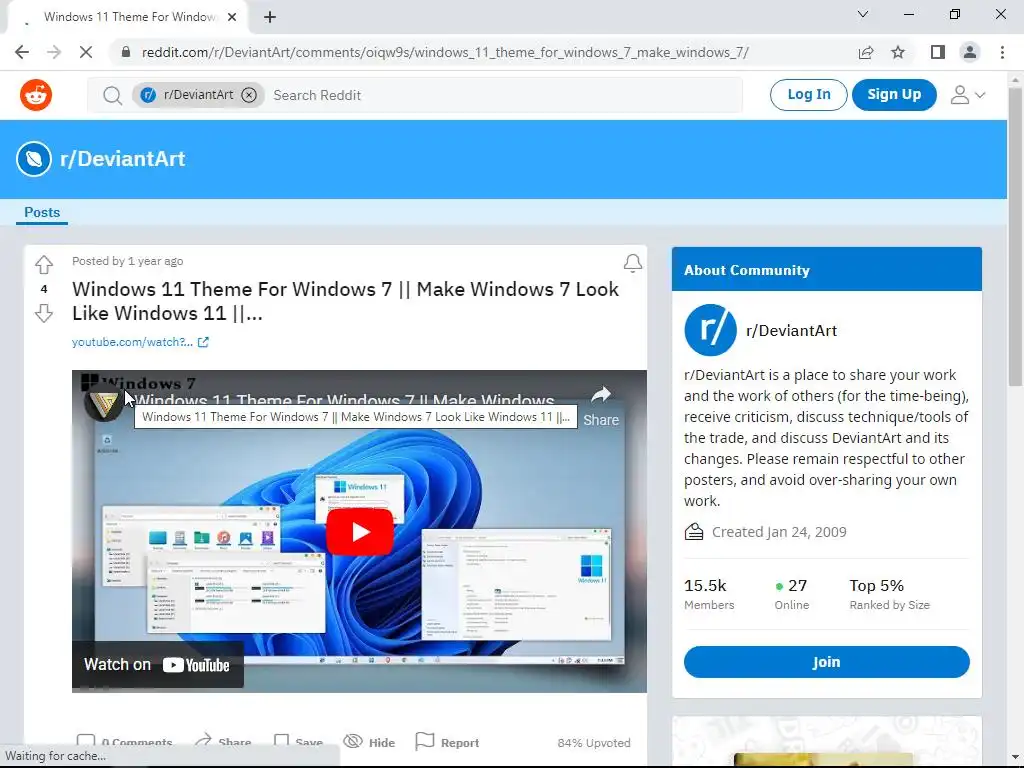Click the post title text
Screen dimensions: 1024x768
[x=345, y=301]
